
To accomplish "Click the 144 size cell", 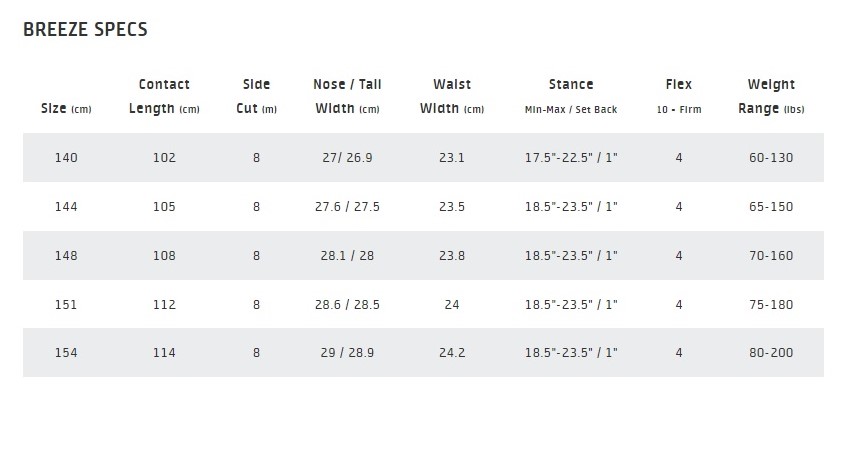I will 66,207.
